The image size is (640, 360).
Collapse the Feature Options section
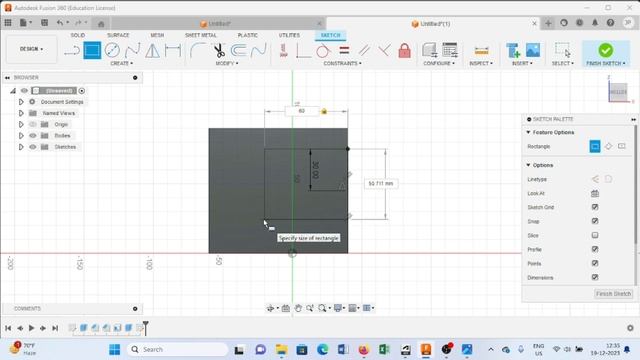click(528, 132)
